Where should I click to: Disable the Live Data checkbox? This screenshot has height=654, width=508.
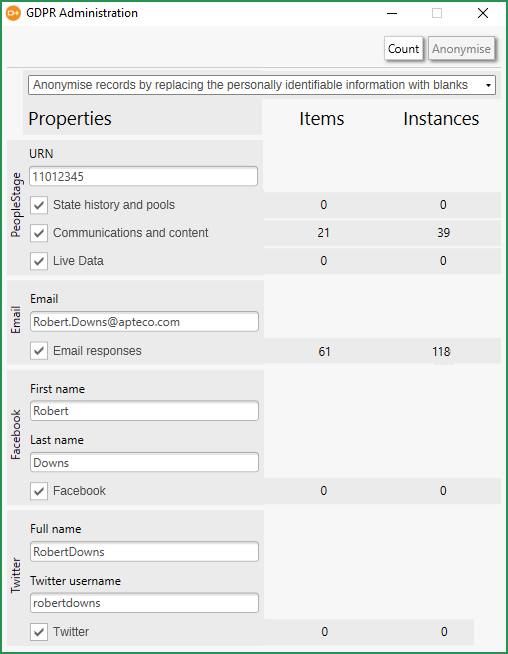(39, 261)
